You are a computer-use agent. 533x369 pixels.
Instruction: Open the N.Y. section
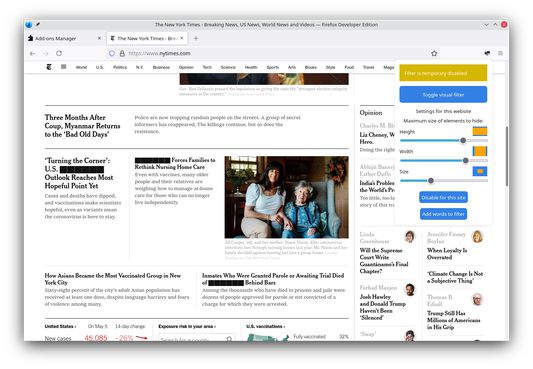tap(140, 67)
